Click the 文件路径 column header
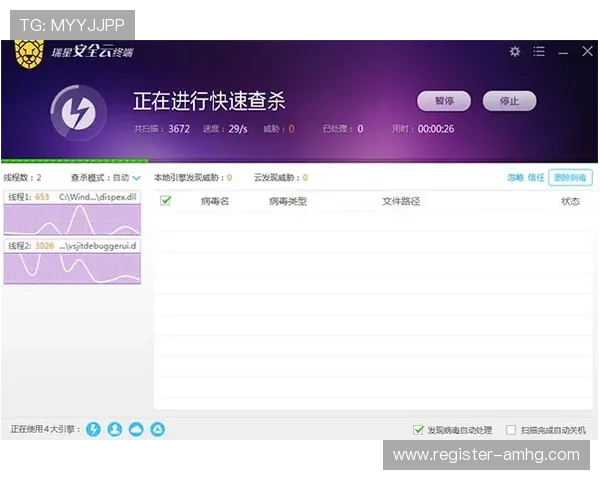Viewport: 600px width, 480px height. [401, 201]
